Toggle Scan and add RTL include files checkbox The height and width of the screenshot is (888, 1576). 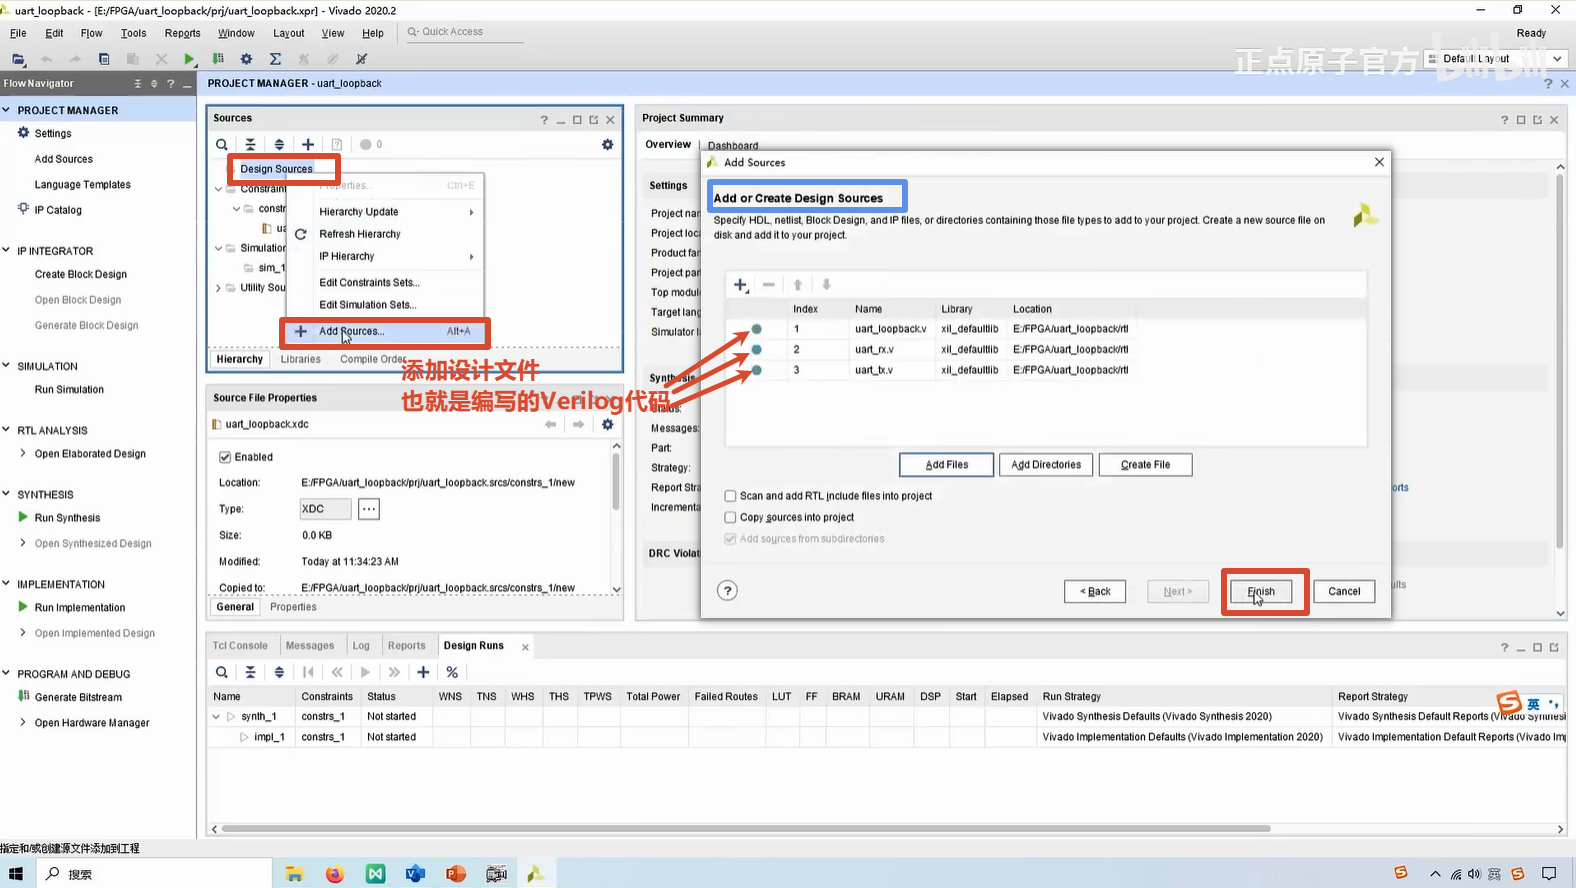pyautogui.click(x=730, y=496)
